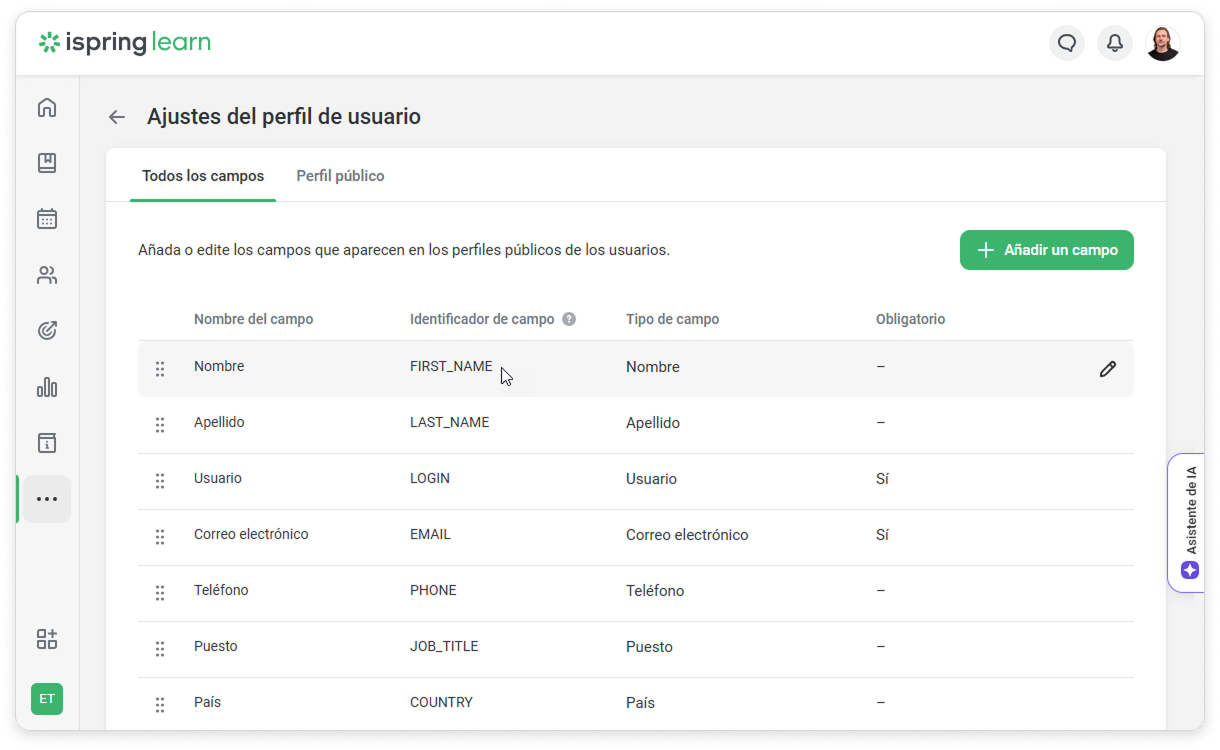Screen dimensions: 1220x750
Task: Open the apps grid icon in sidebar
Action: [47, 639]
